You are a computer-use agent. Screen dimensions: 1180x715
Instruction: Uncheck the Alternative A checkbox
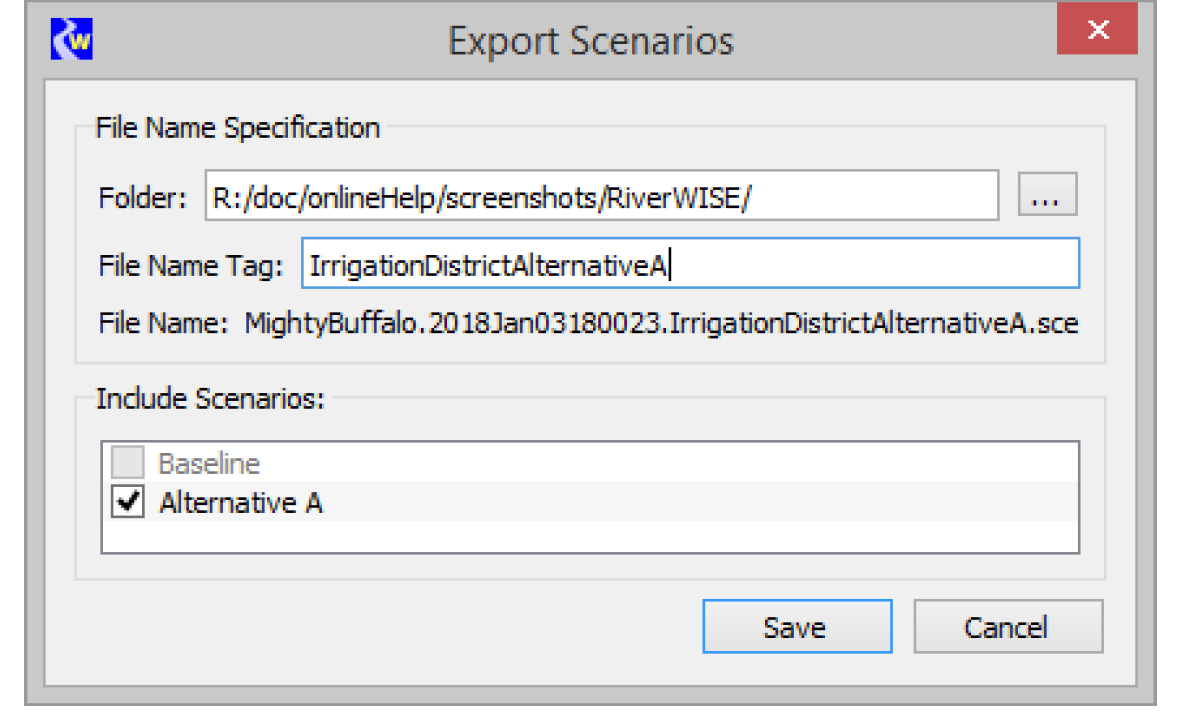coord(128,502)
